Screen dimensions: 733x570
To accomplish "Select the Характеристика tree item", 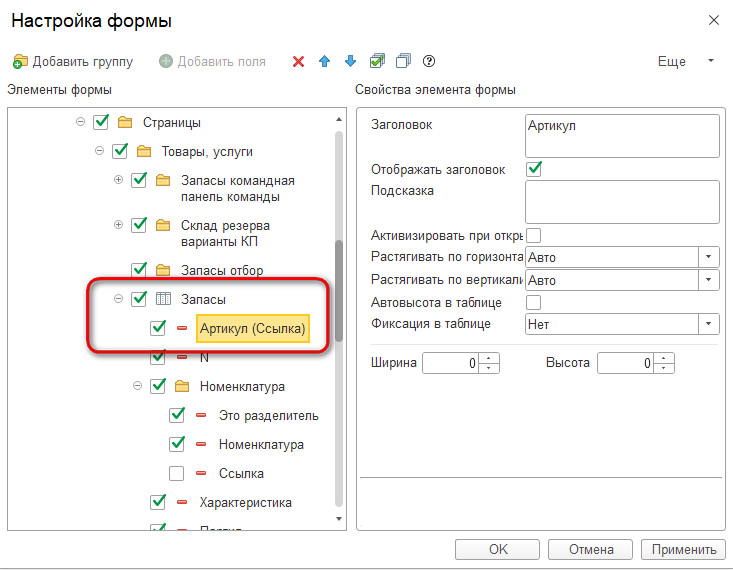I will click(x=245, y=502).
